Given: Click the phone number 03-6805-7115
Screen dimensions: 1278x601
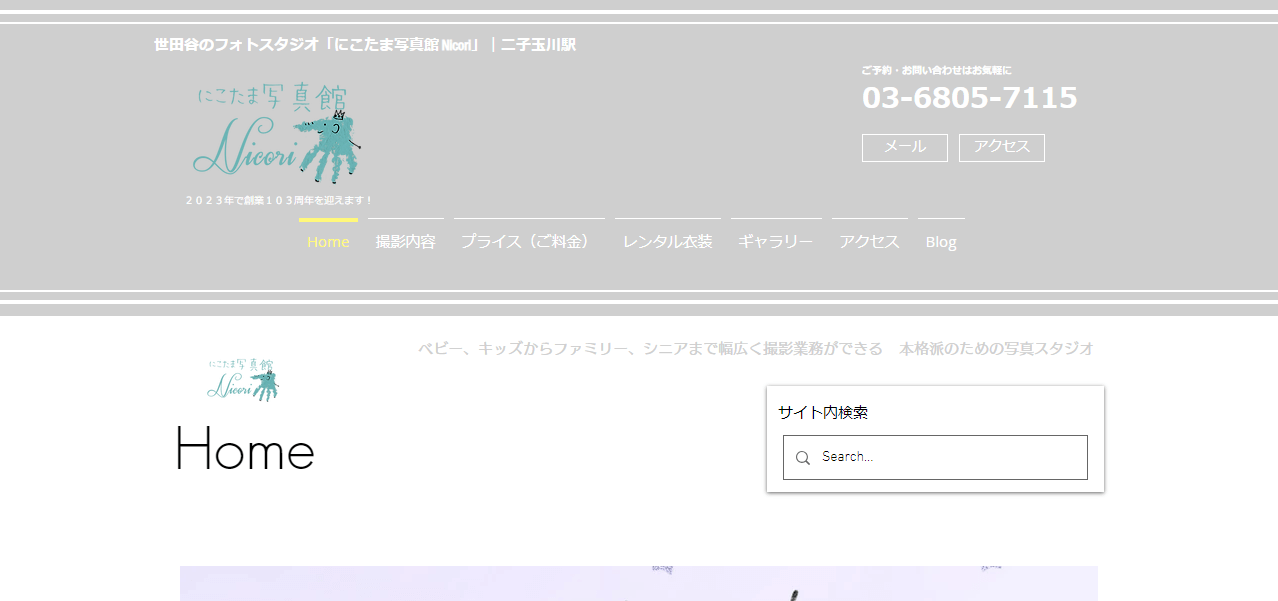Looking at the screenshot, I should coord(969,98).
